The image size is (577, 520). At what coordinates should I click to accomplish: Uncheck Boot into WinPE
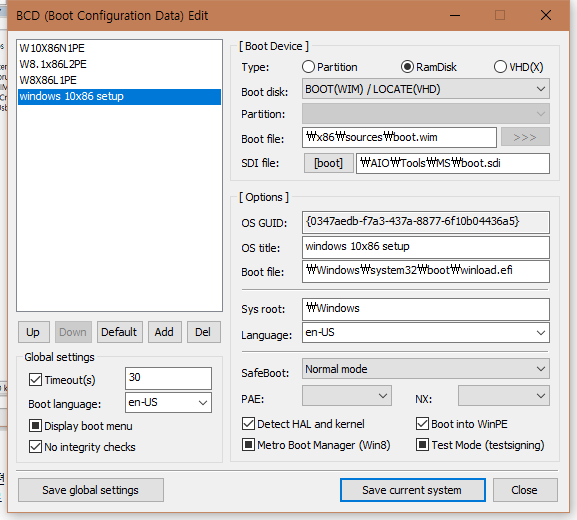point(422,424)
